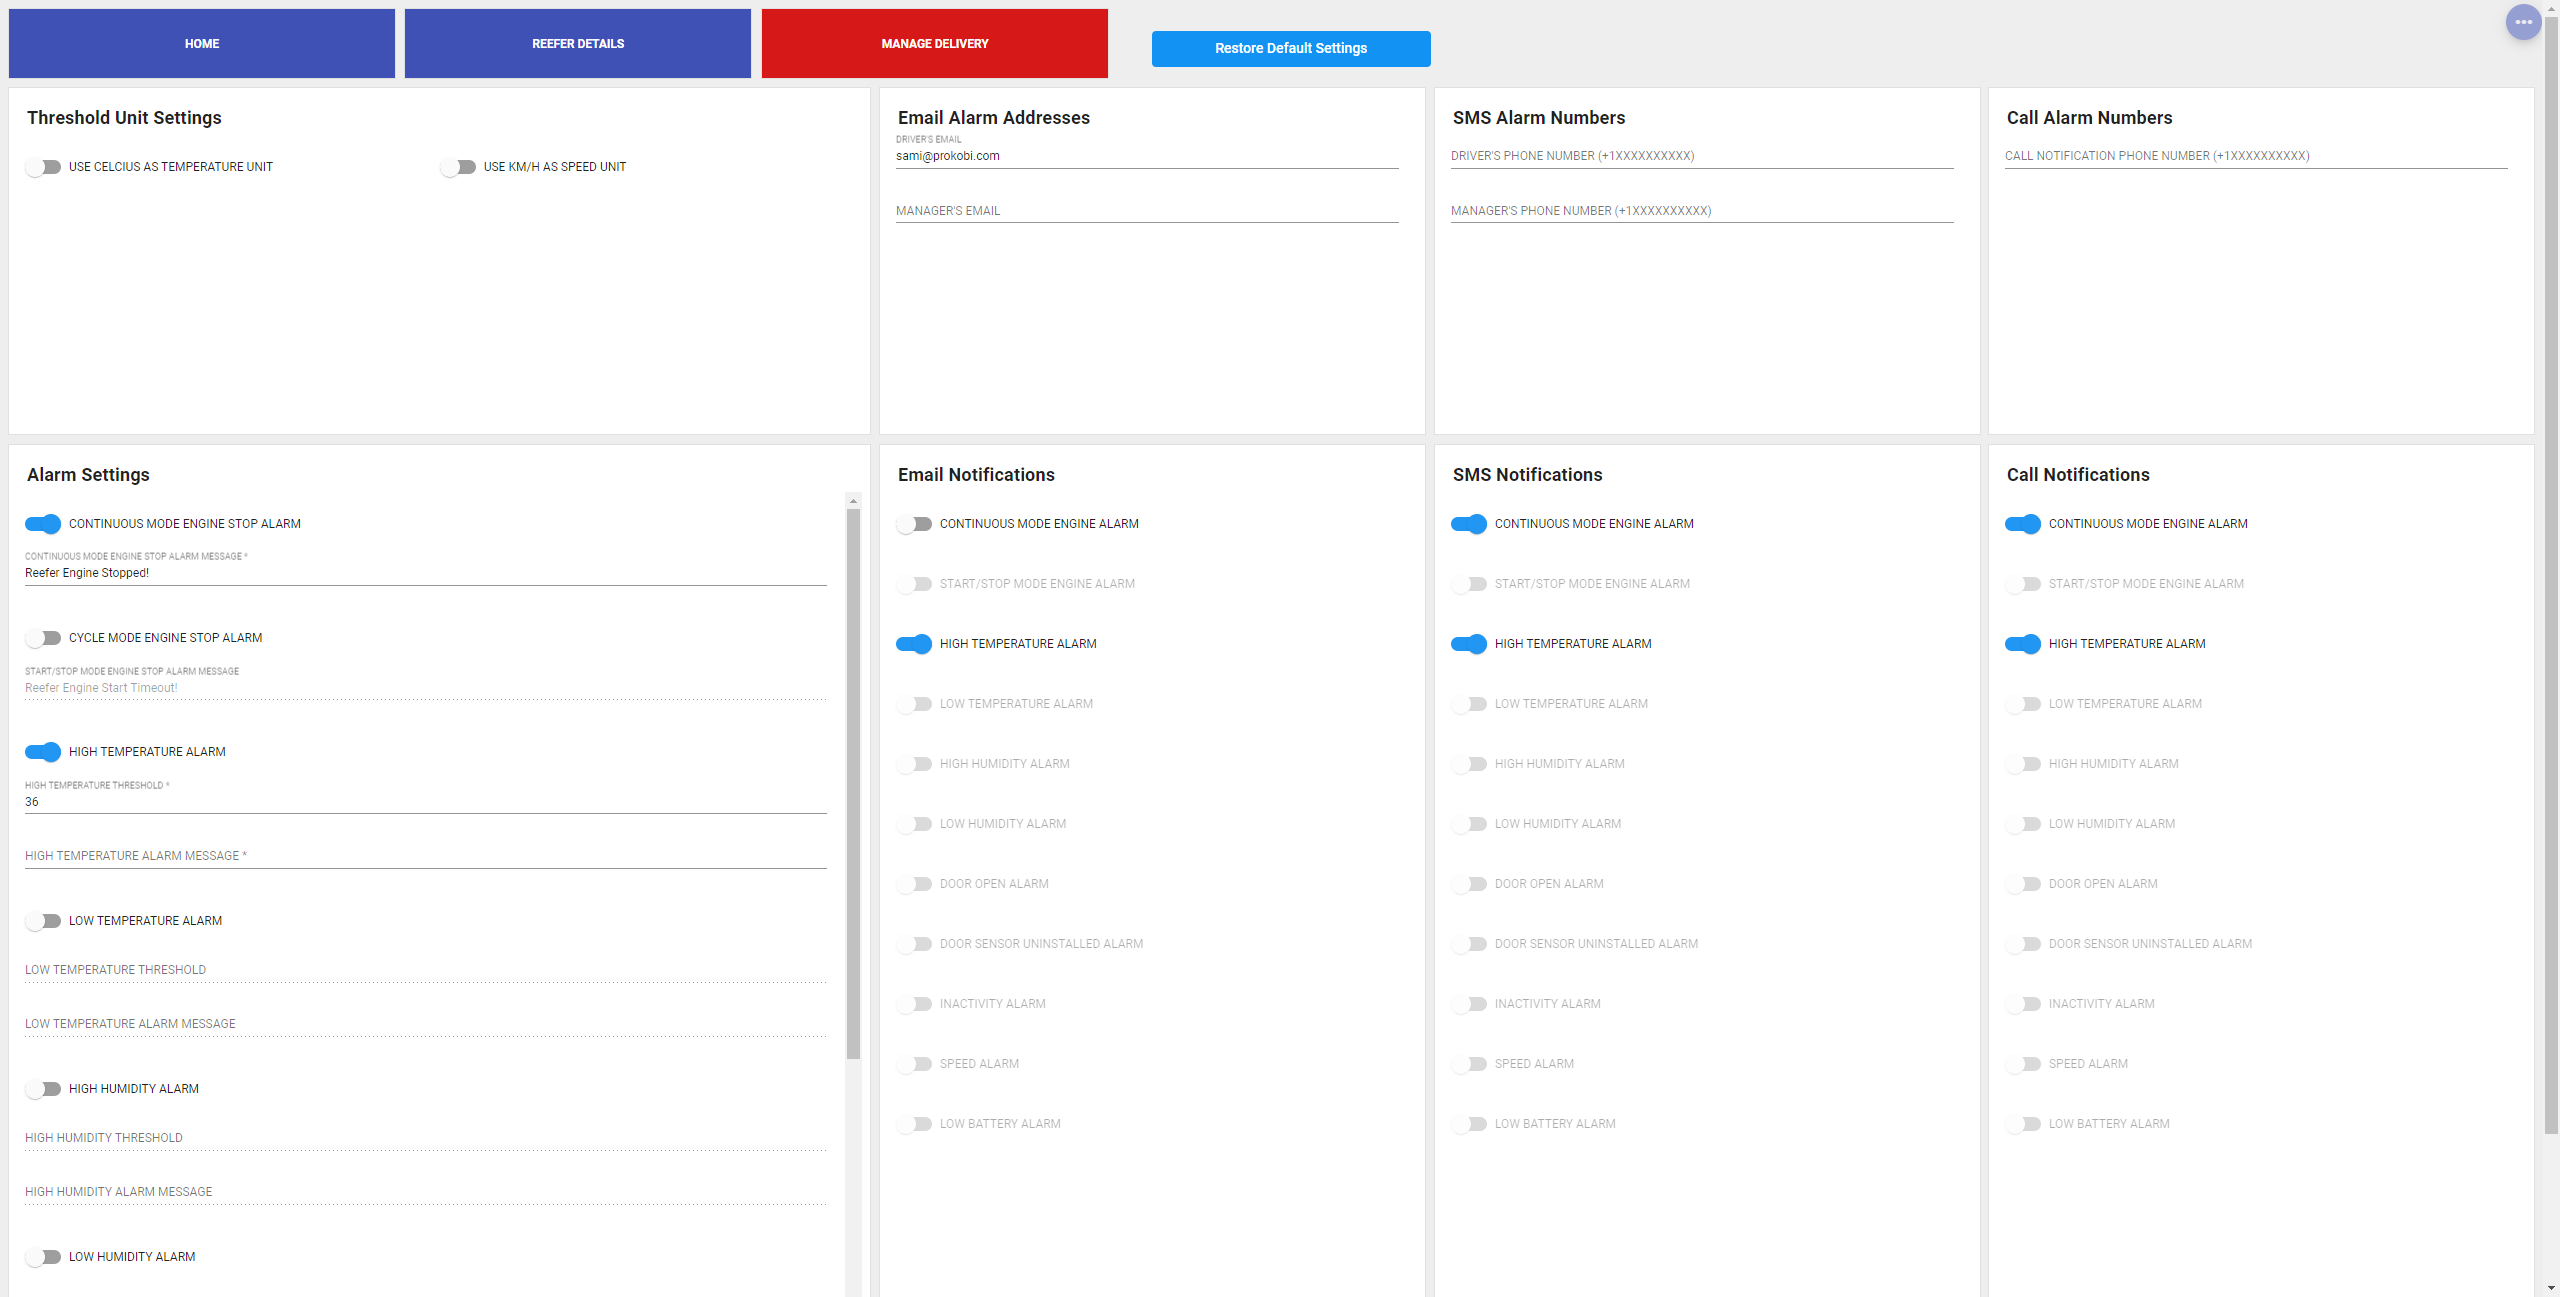Disable Continuous Mode Engine Stop Alarm setting
The width and height of the screenshot is (2560, 1297).
(43, 524)
